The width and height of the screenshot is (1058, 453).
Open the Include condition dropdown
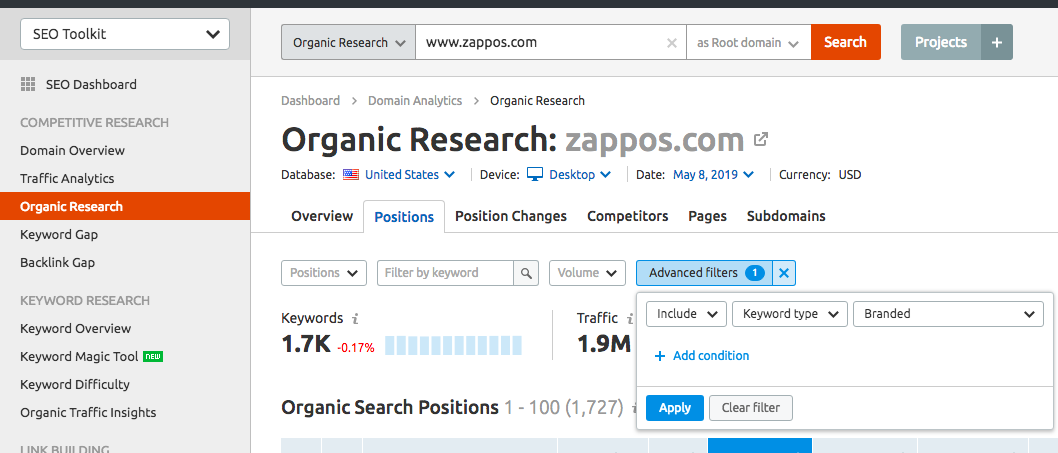point(686,314)
